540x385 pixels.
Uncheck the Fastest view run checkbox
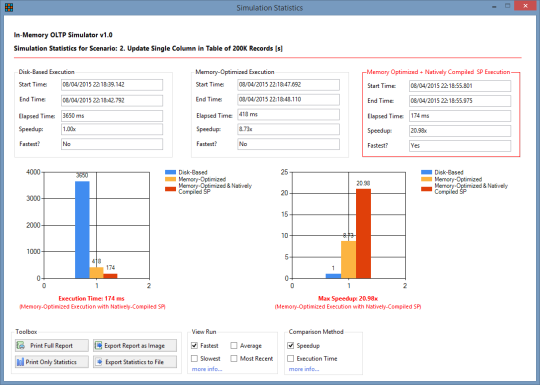coord(195,345)
